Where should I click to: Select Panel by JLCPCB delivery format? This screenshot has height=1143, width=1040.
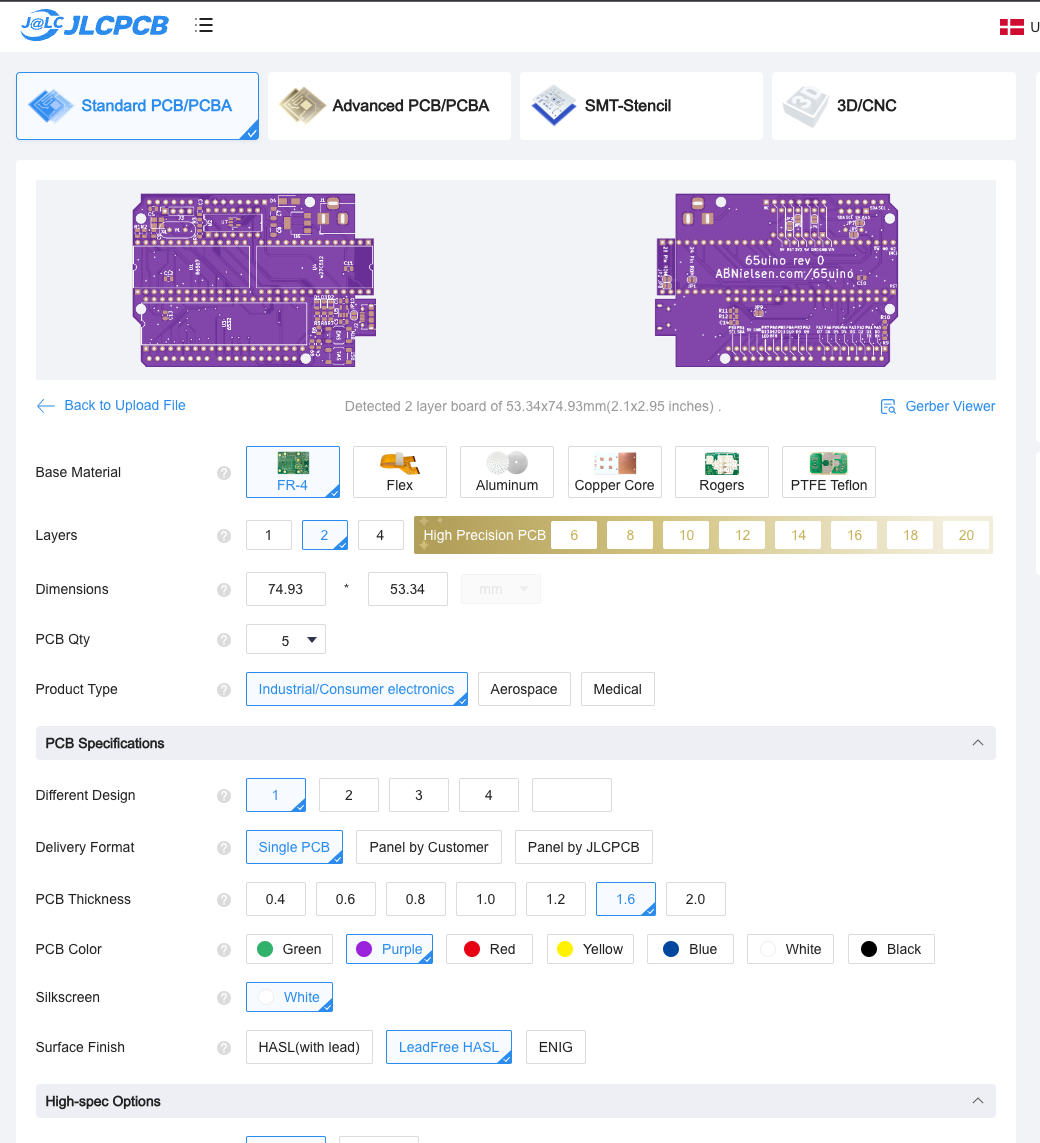(583, 847)
